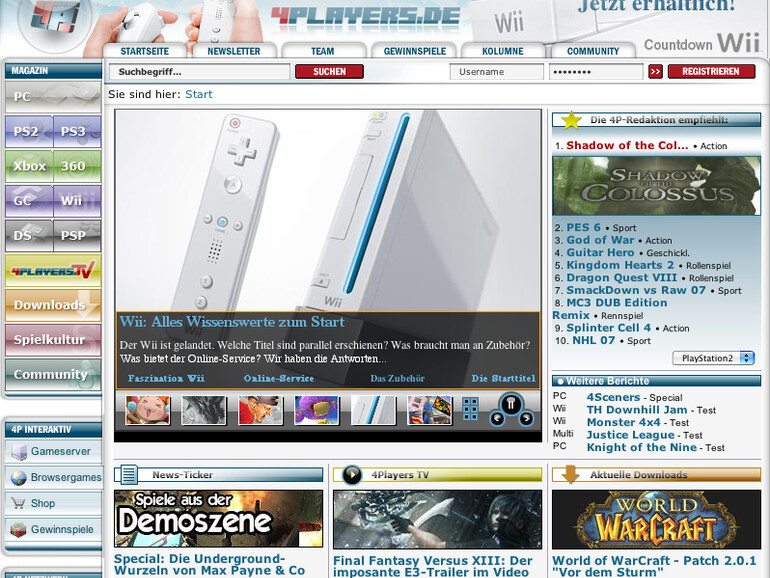
Task: Click the login arrow button next to password
Action: point(655,72)
